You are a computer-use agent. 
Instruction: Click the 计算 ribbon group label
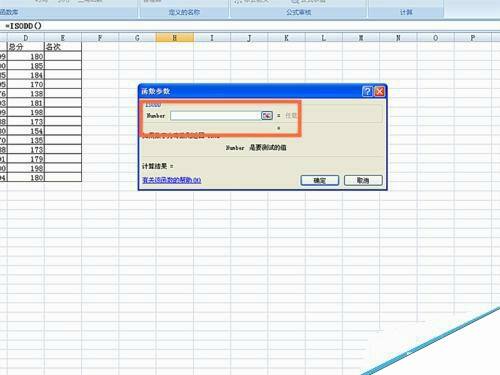pyautogui.click(x=406, y=12)
